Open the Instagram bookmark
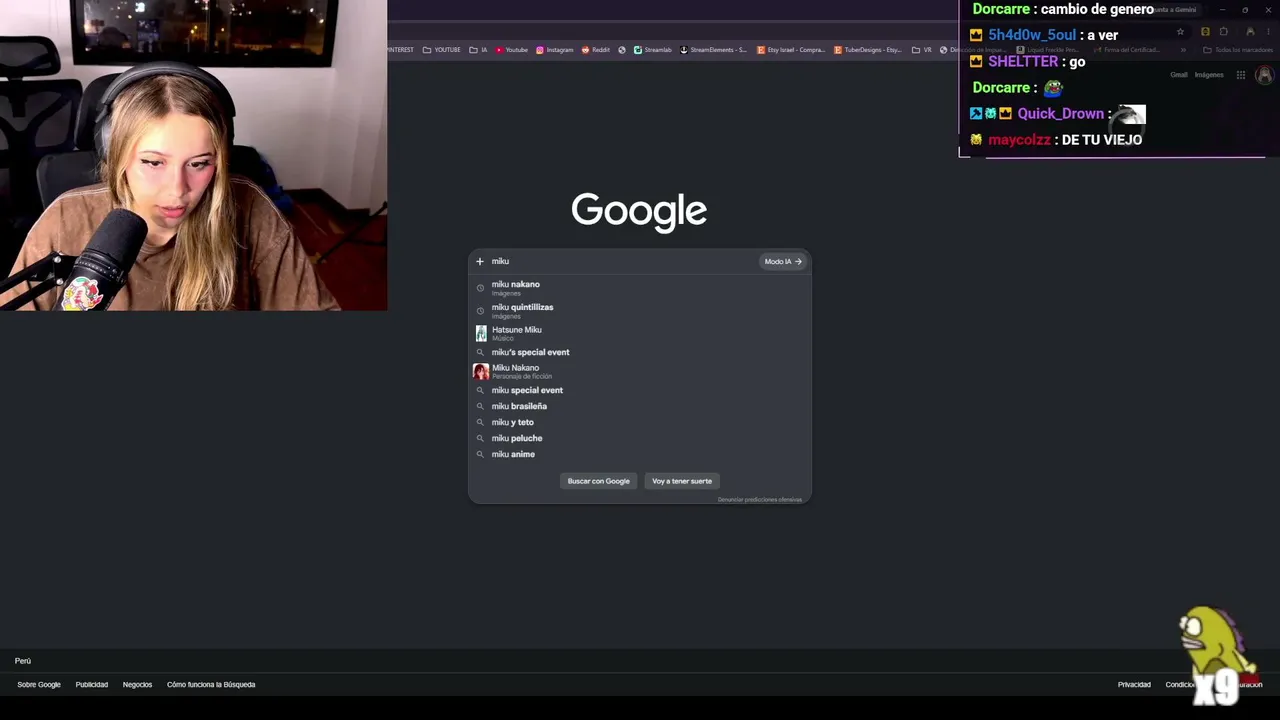1280x720 pixels. 555,50
